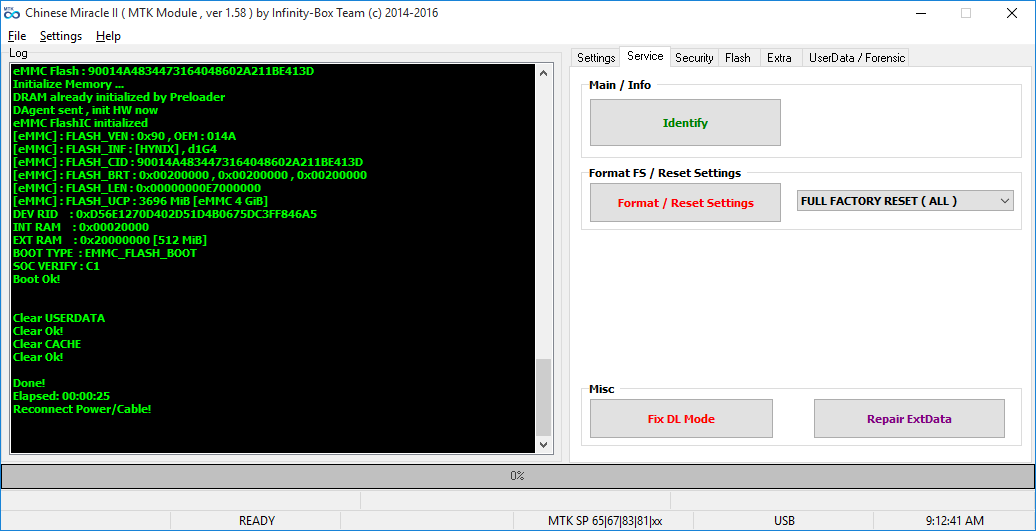
Task: Click the FLASH_INF [HYNIX] log line
Action: click(114, 149)
